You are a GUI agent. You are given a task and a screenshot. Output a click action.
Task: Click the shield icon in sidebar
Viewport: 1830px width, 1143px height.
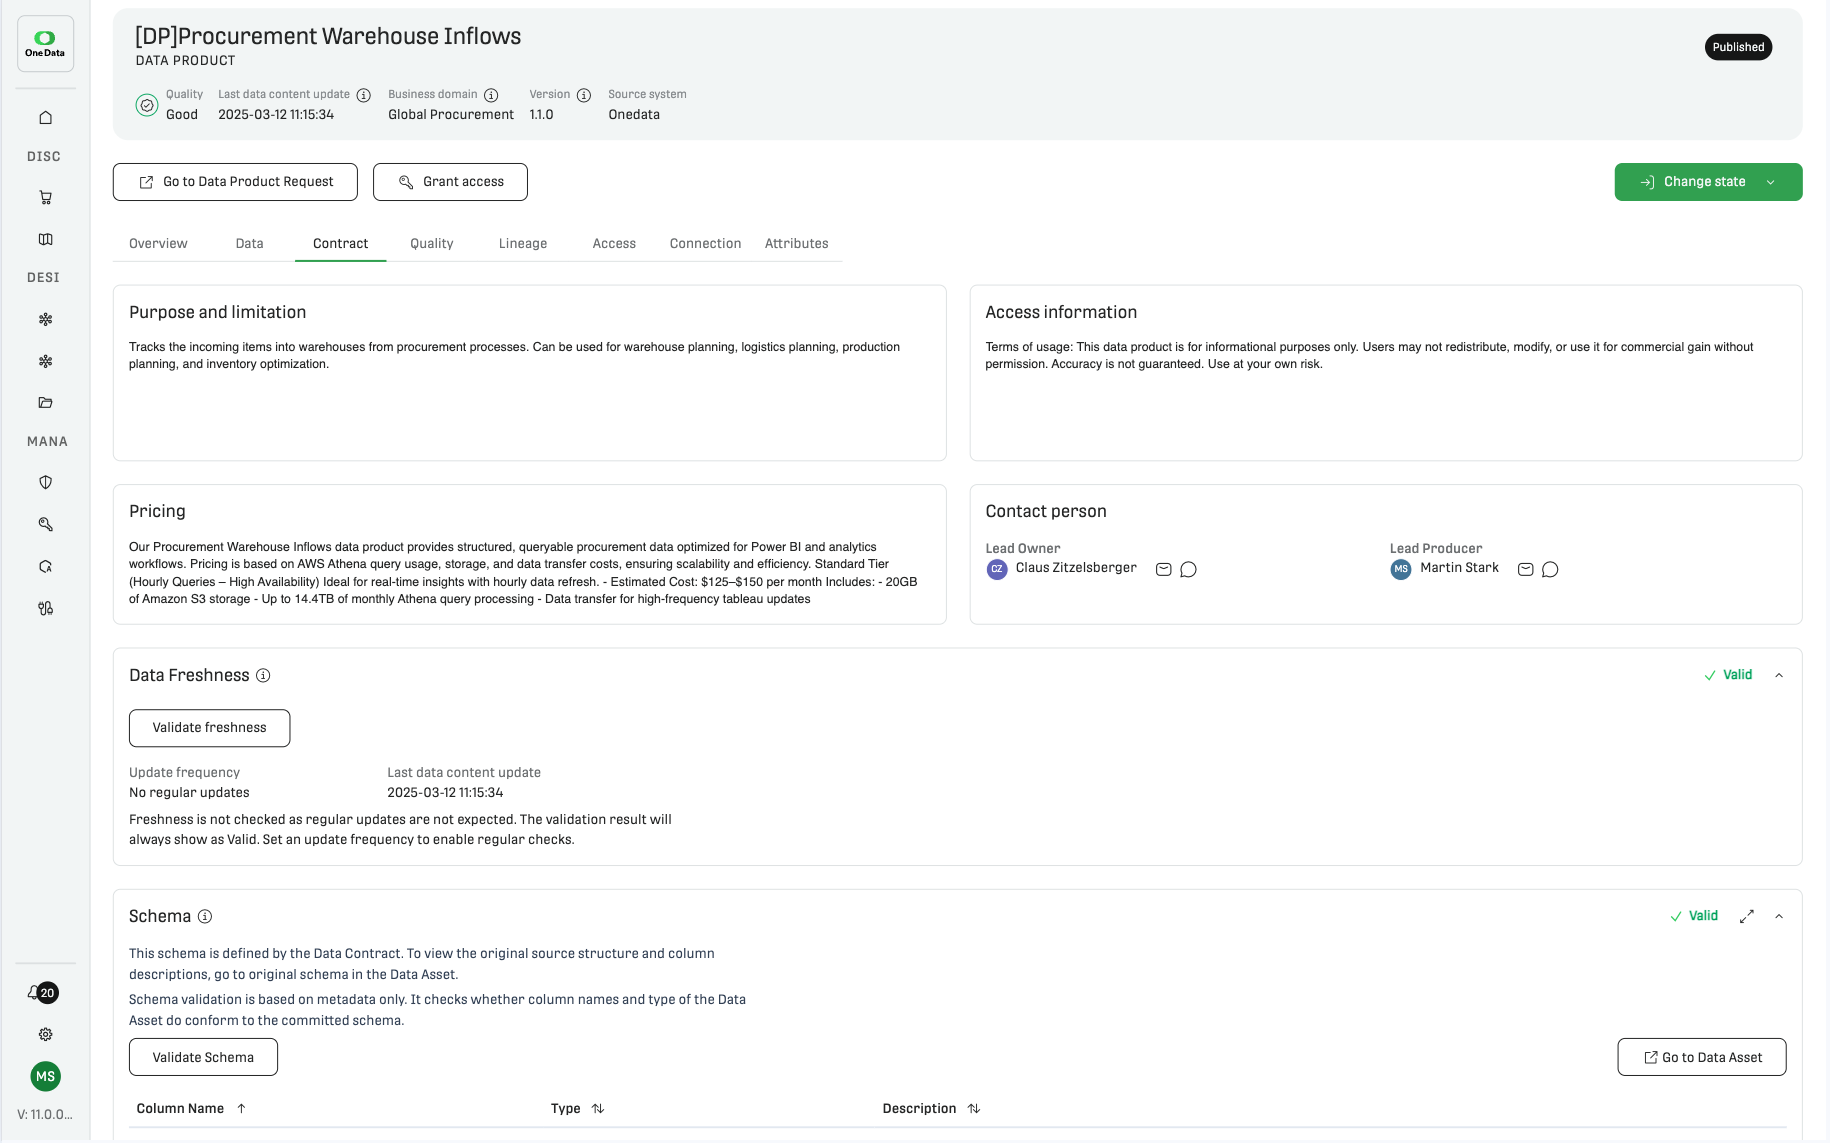[45, 482]
